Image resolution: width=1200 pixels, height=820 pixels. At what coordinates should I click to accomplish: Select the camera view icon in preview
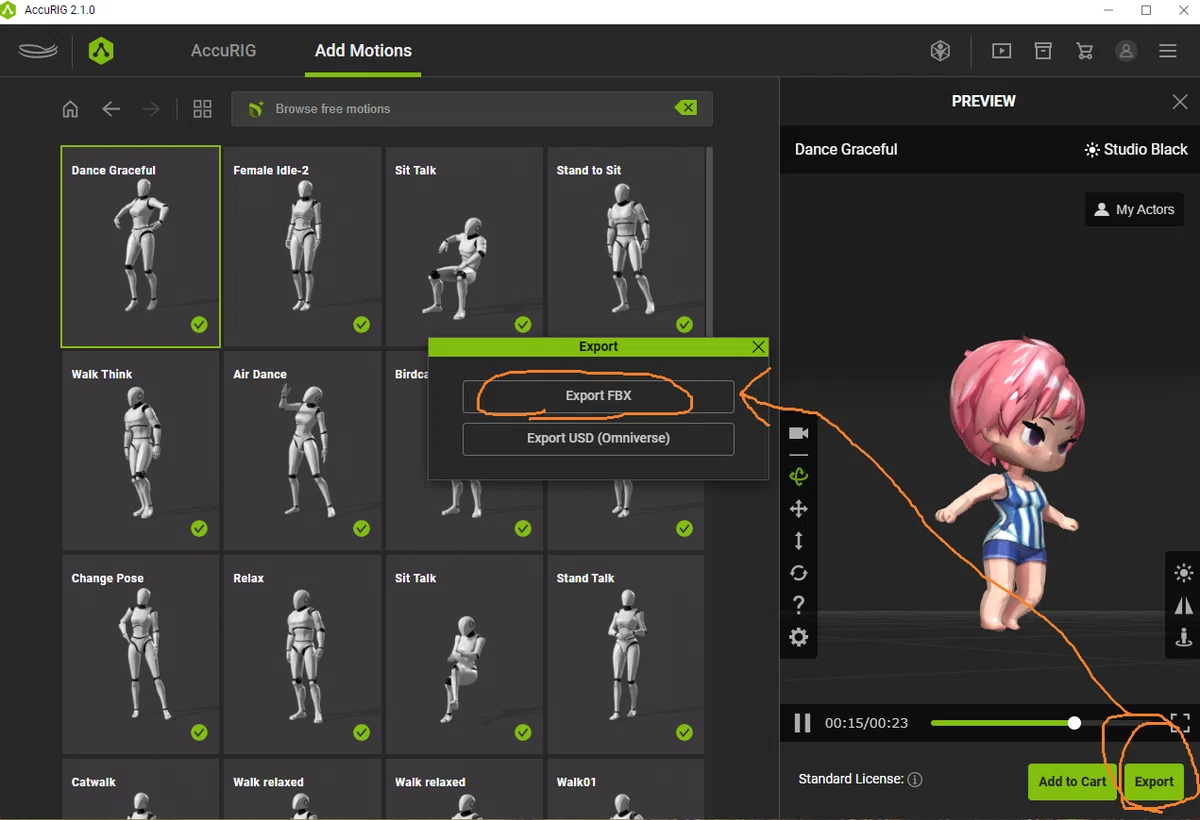798,433
